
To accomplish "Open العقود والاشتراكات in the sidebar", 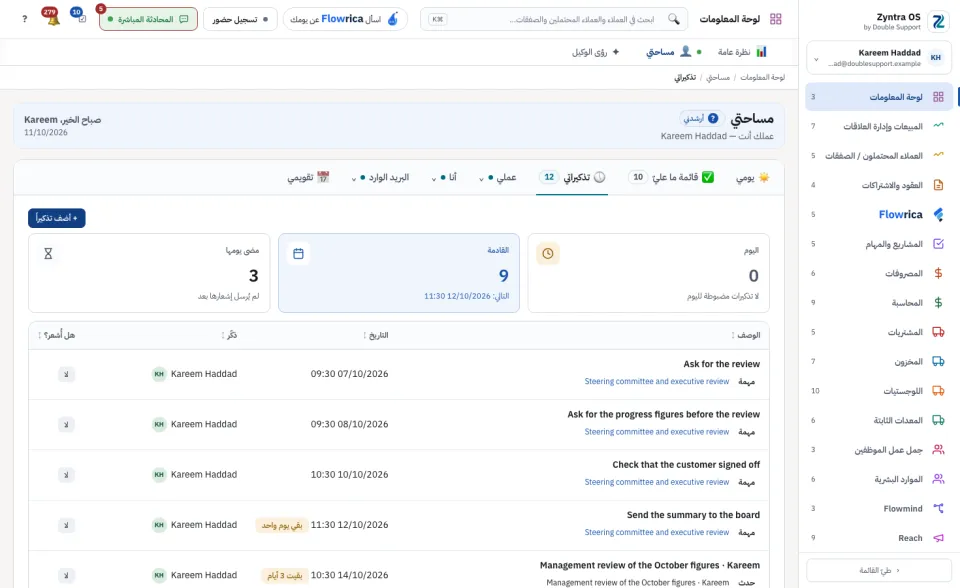I will (x=879, y=185).
